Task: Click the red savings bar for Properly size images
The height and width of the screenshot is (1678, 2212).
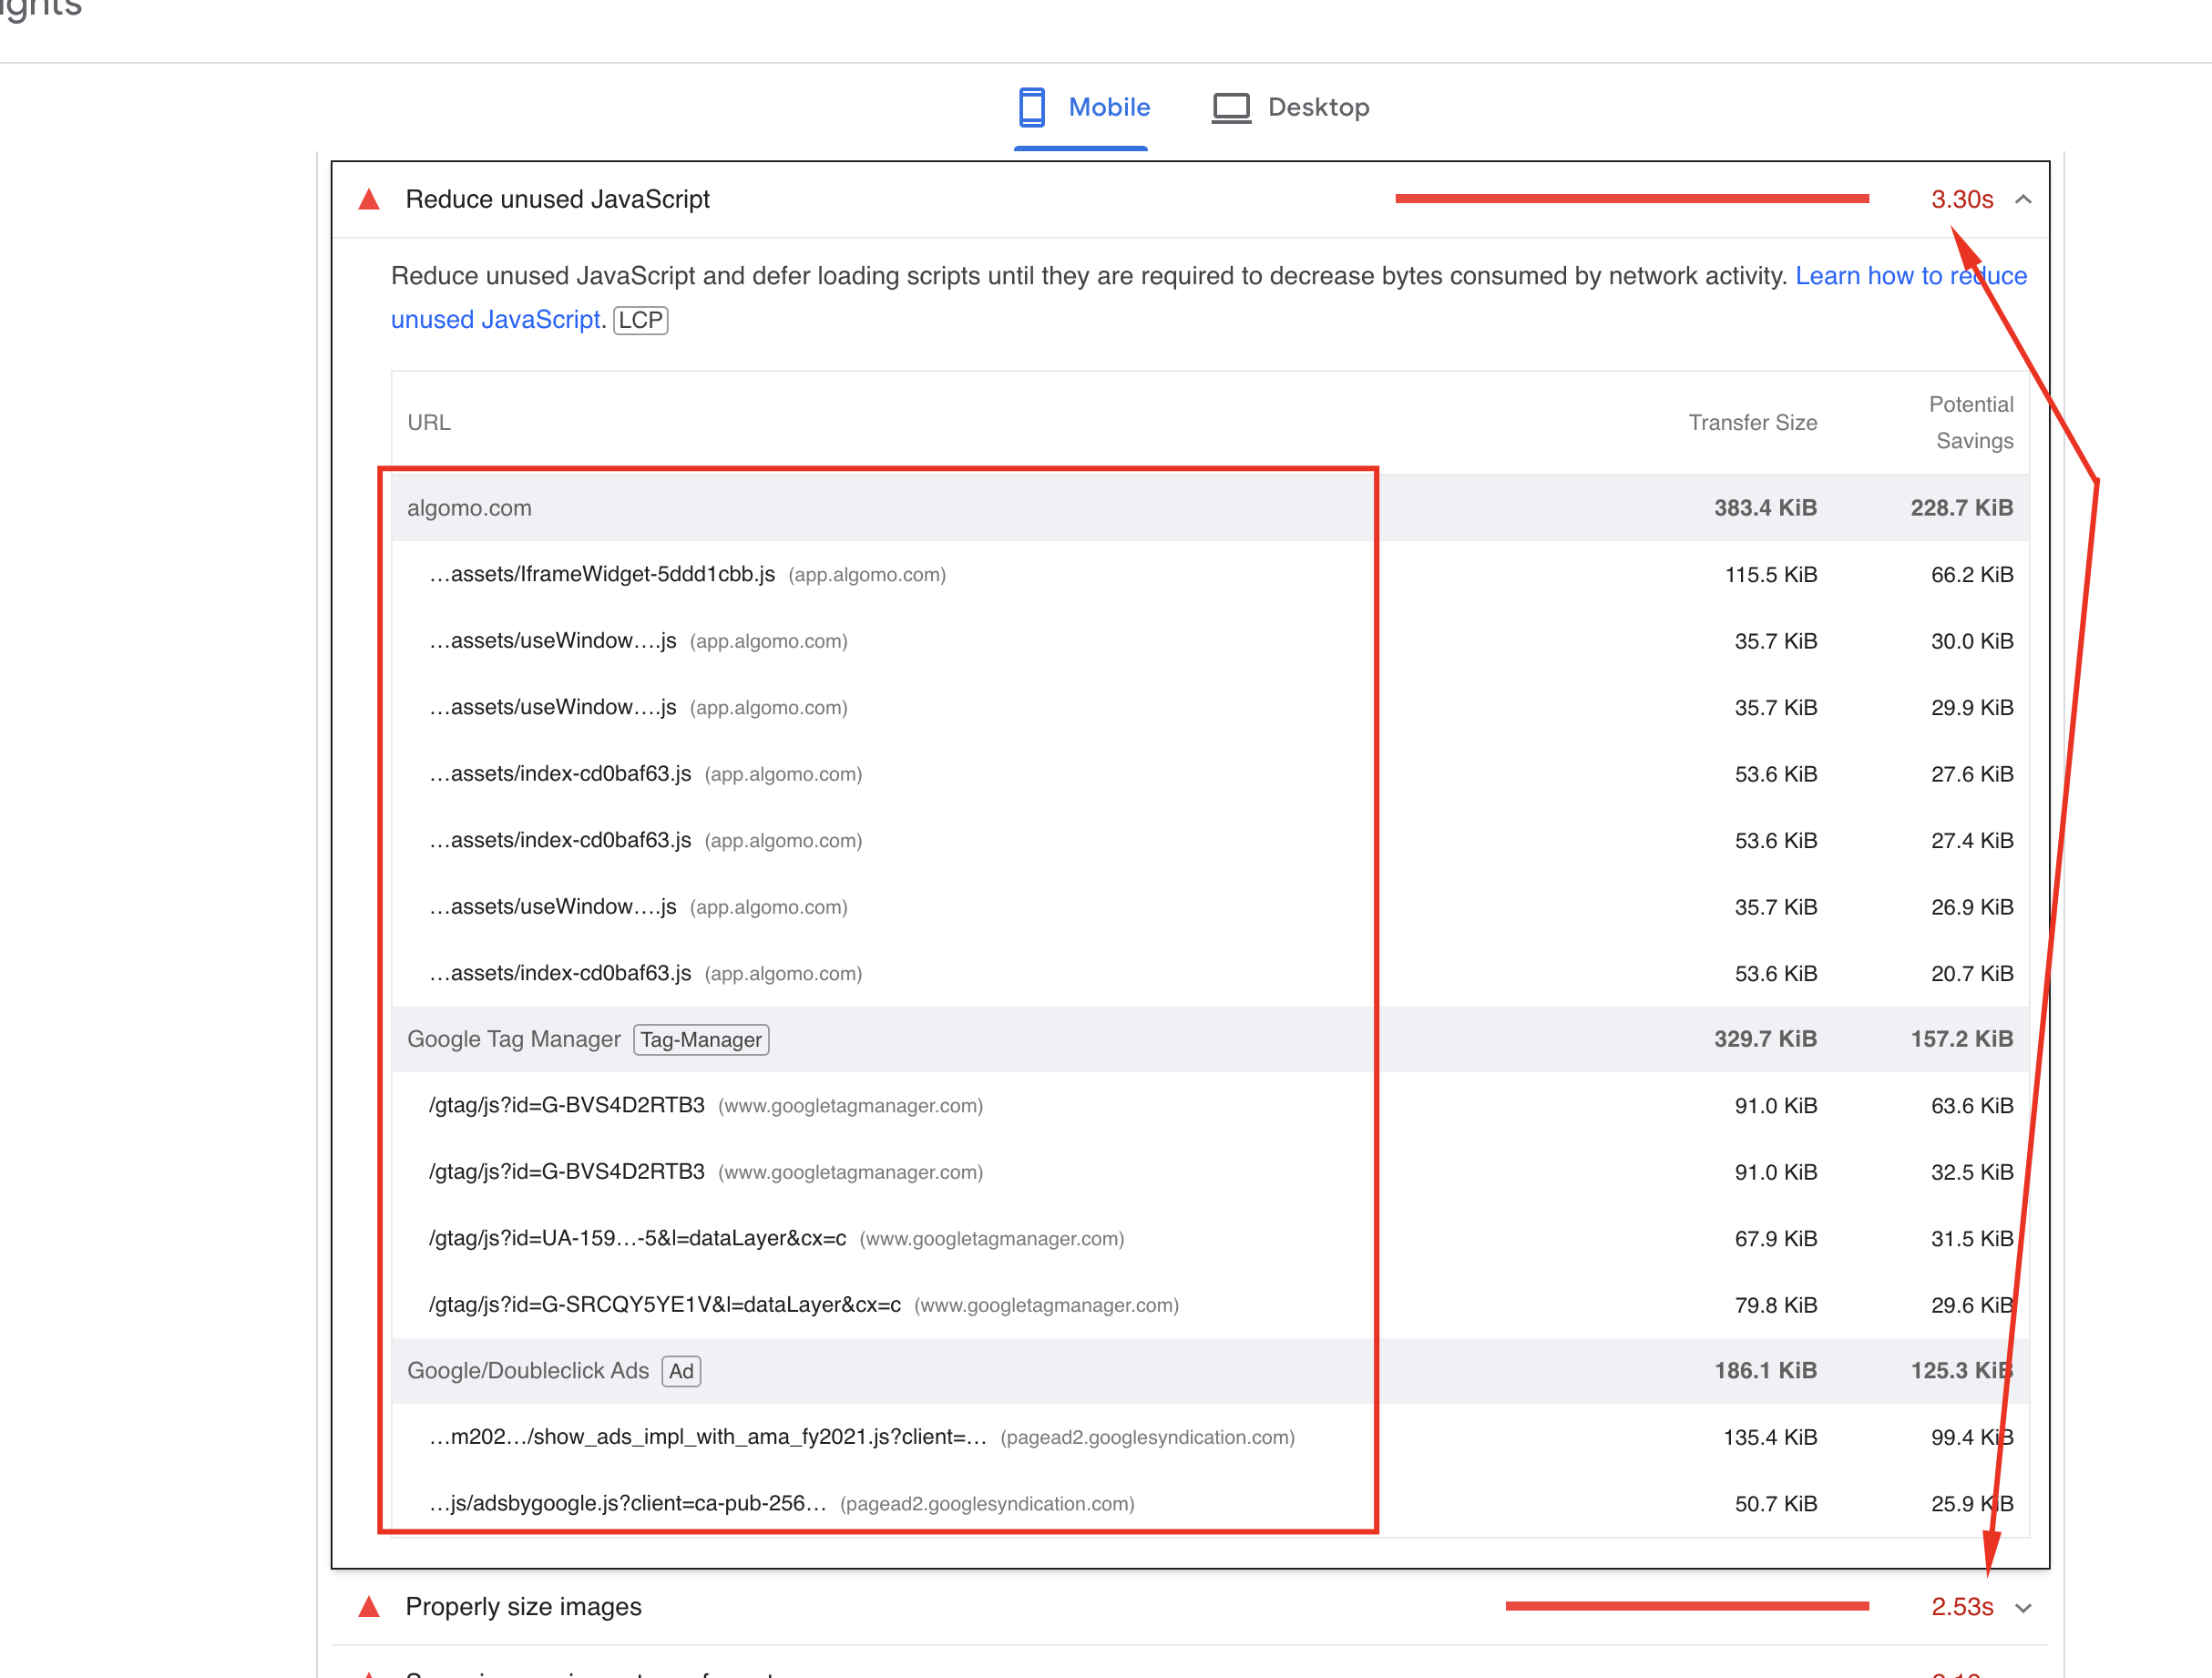Action: 1687,1606
